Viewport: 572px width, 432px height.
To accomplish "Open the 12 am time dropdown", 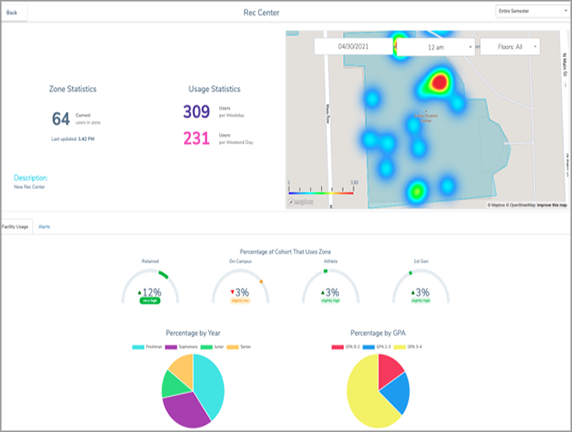I will click(436, 47).
